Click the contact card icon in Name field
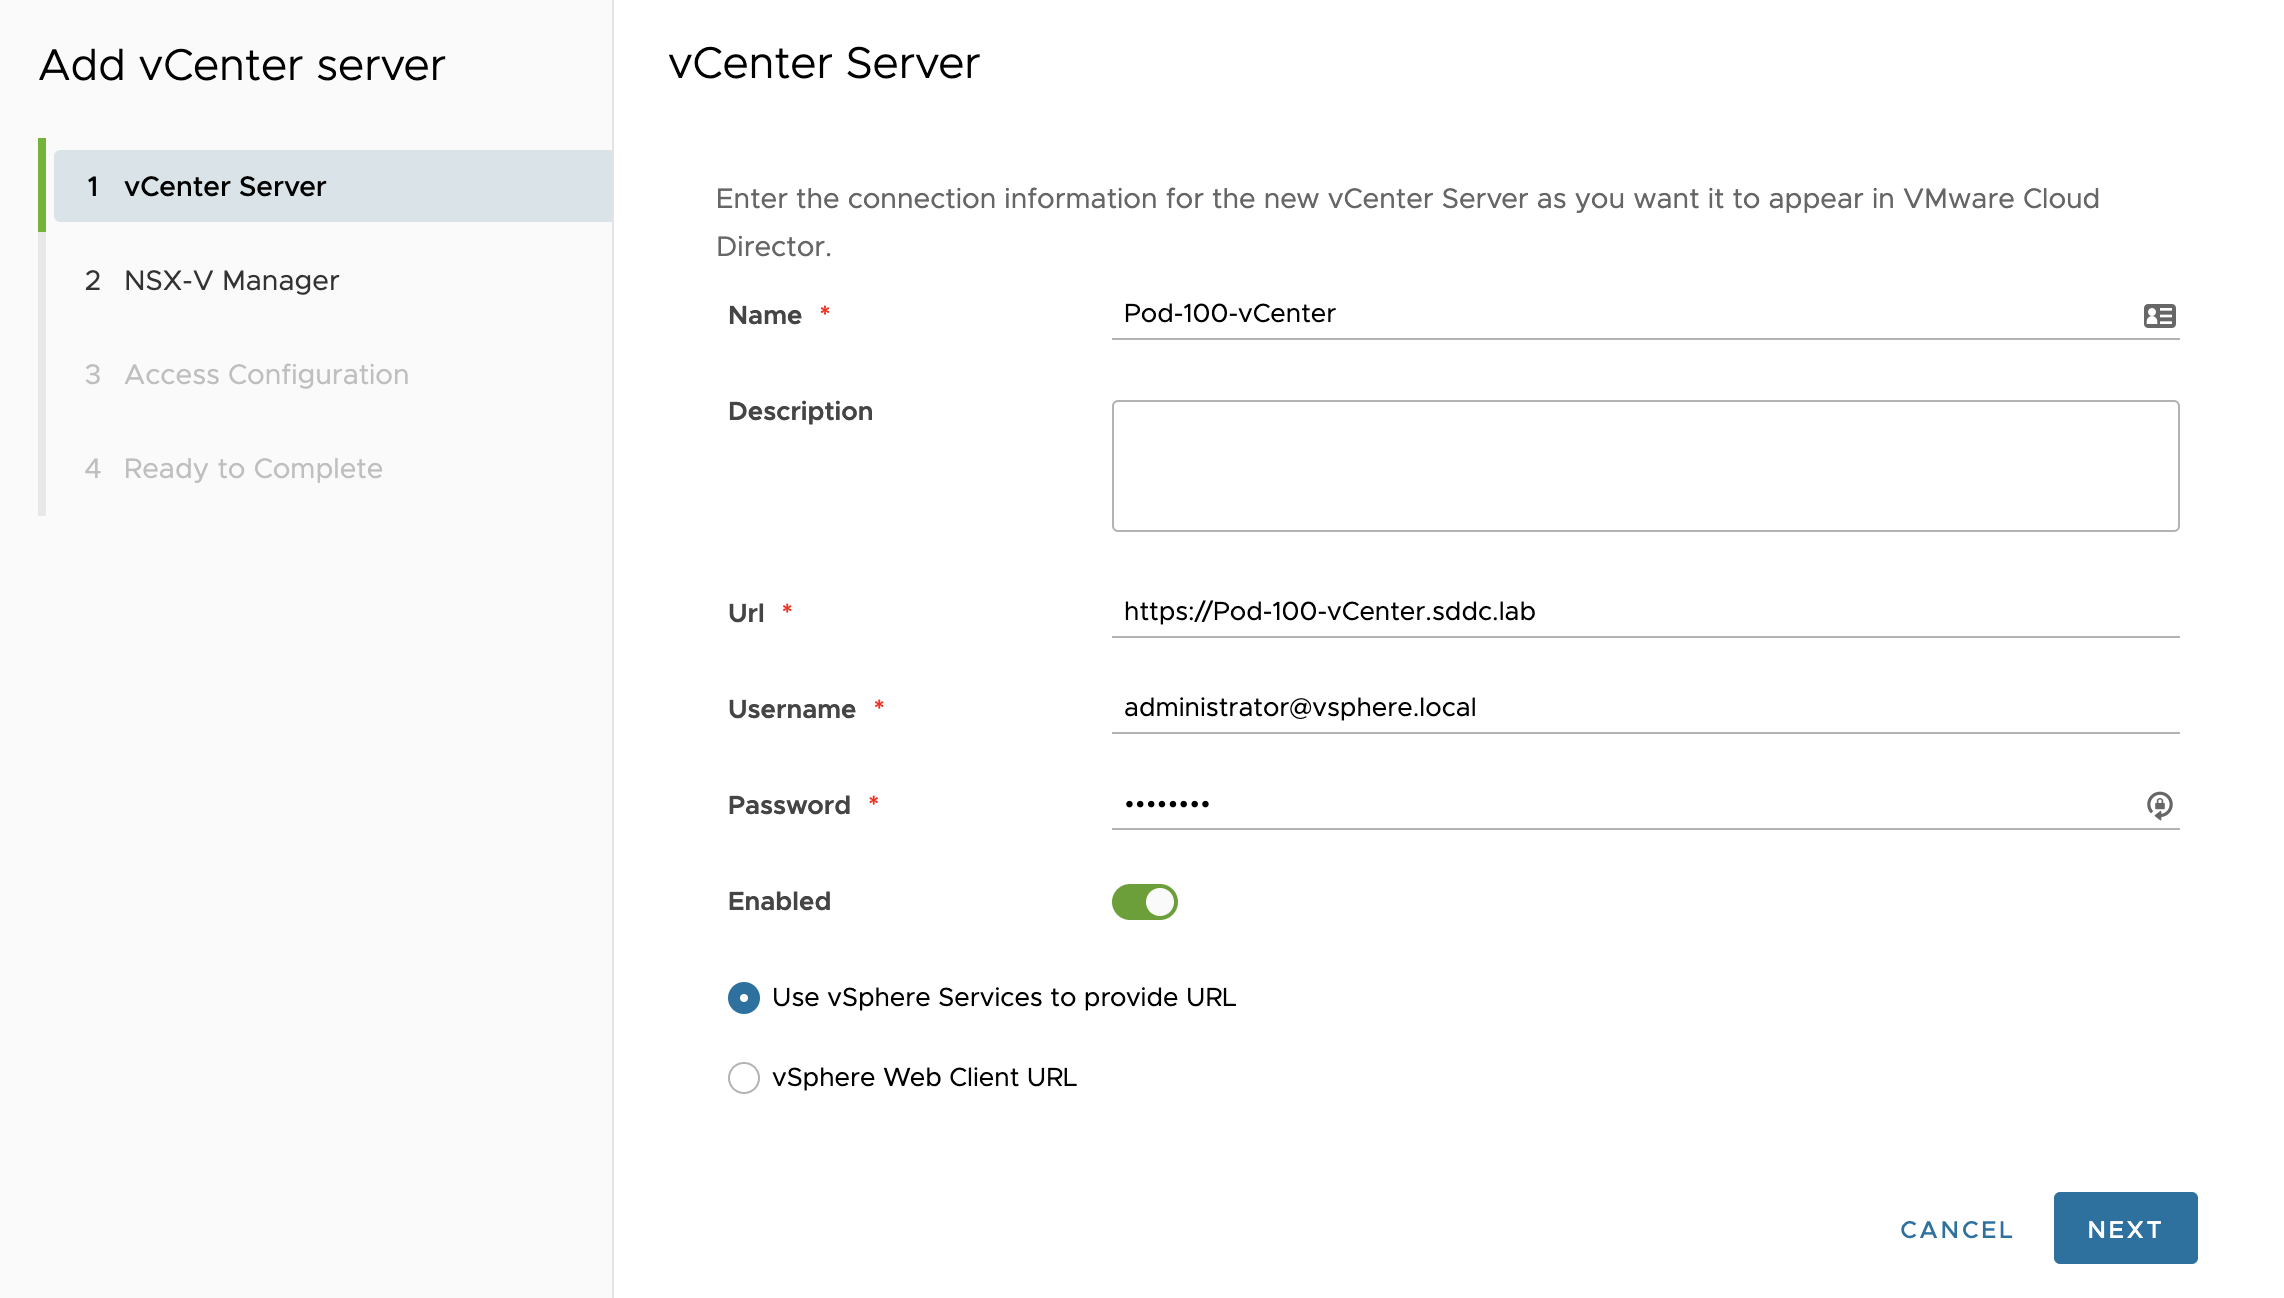Image resolution: width=2284 pixels, height=1298 pixels. (x=2159, y=316)
